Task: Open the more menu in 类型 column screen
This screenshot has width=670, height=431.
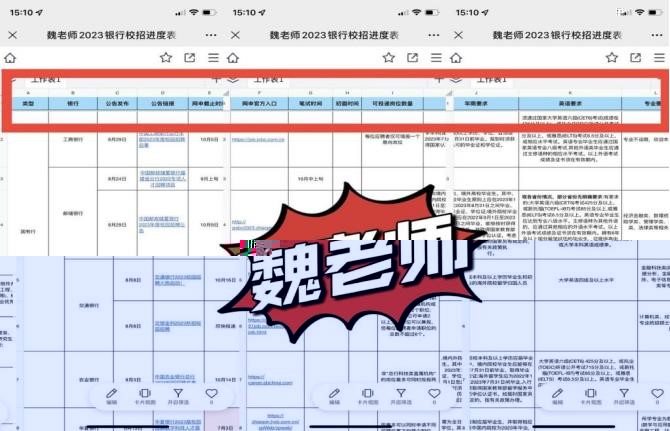Action: (211, 35)
